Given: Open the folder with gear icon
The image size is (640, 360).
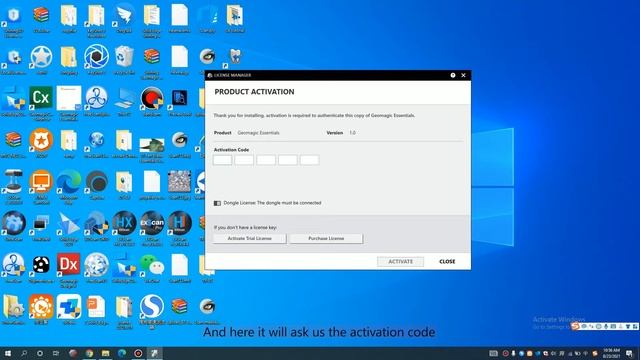Looking at the screenshot, I should (x=13, y=306).
